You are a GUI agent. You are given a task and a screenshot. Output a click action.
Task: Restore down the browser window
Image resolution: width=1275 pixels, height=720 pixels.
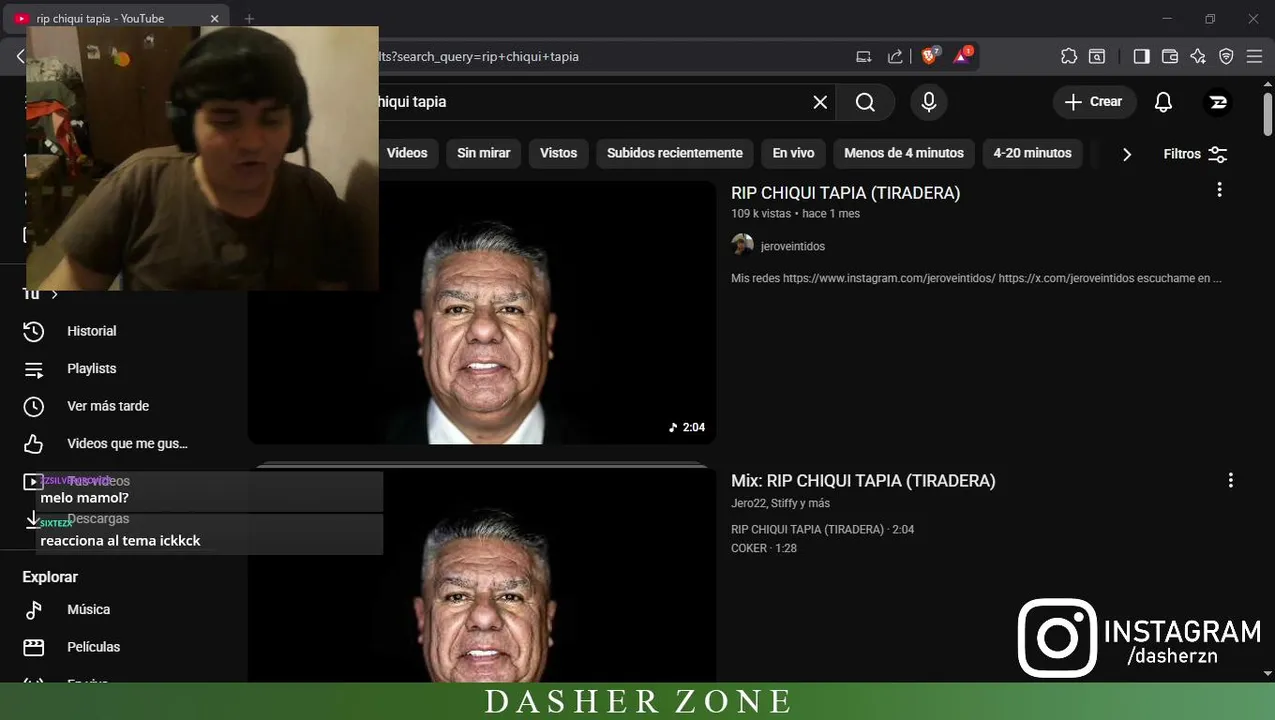pos(1210,18)
